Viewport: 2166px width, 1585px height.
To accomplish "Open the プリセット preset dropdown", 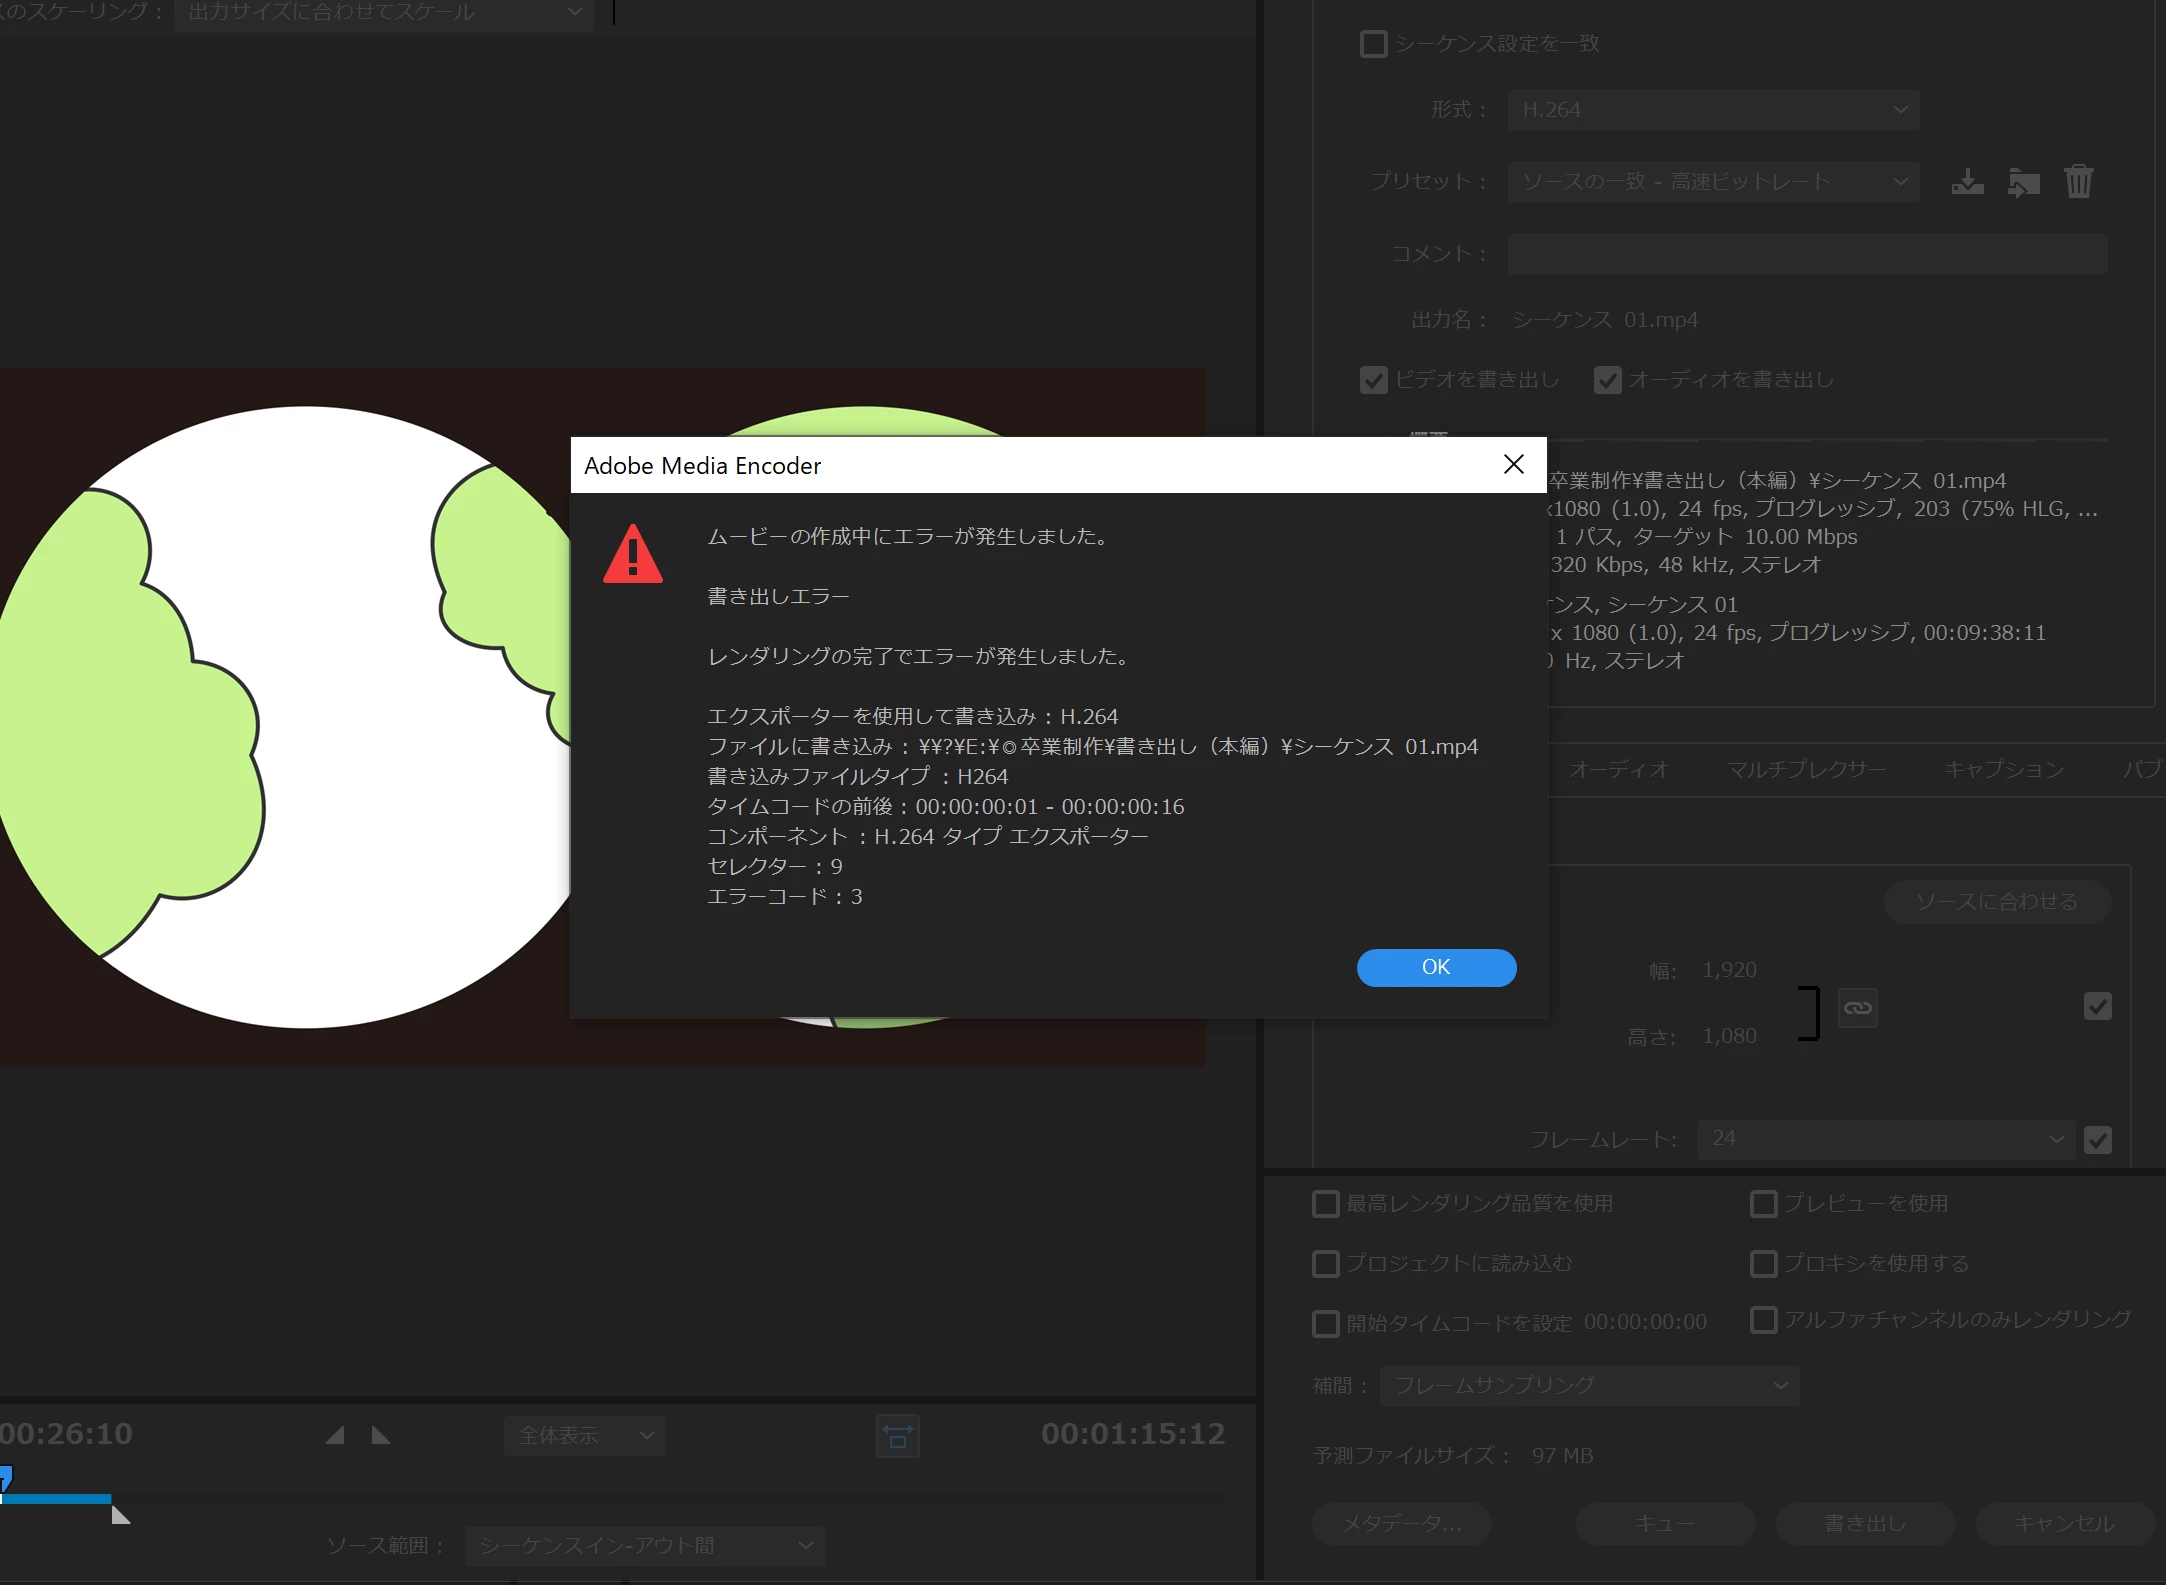I will coord(1713,182).
